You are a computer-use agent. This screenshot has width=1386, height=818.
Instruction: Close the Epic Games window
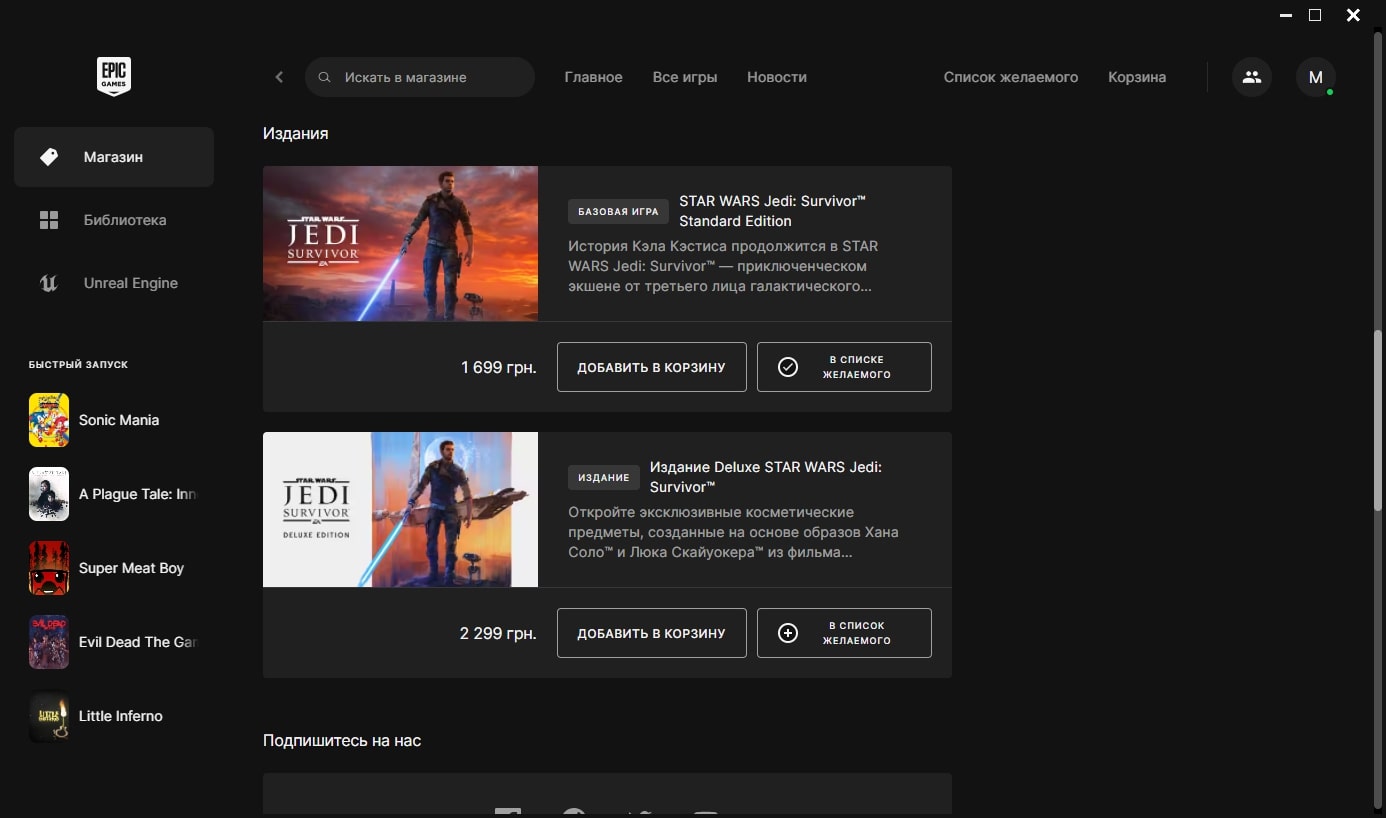coord(1353,15)
